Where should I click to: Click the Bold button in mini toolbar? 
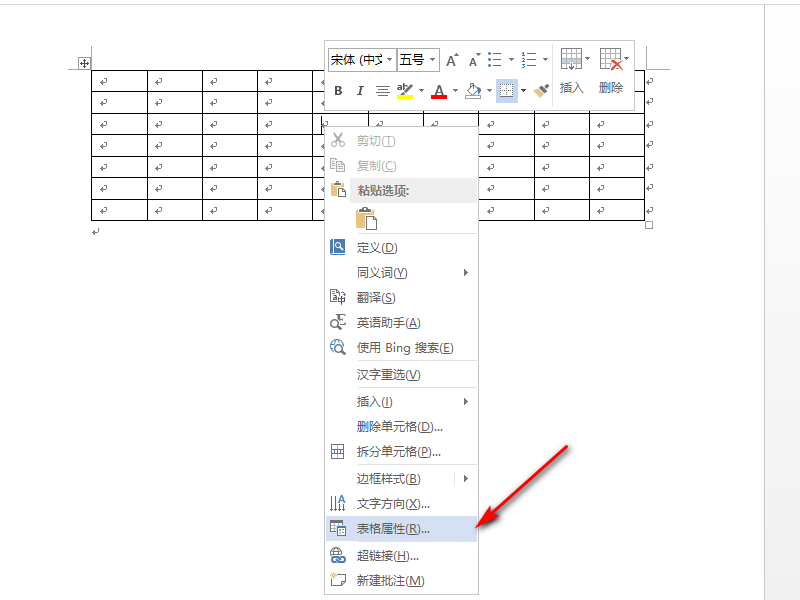[338, 91]
